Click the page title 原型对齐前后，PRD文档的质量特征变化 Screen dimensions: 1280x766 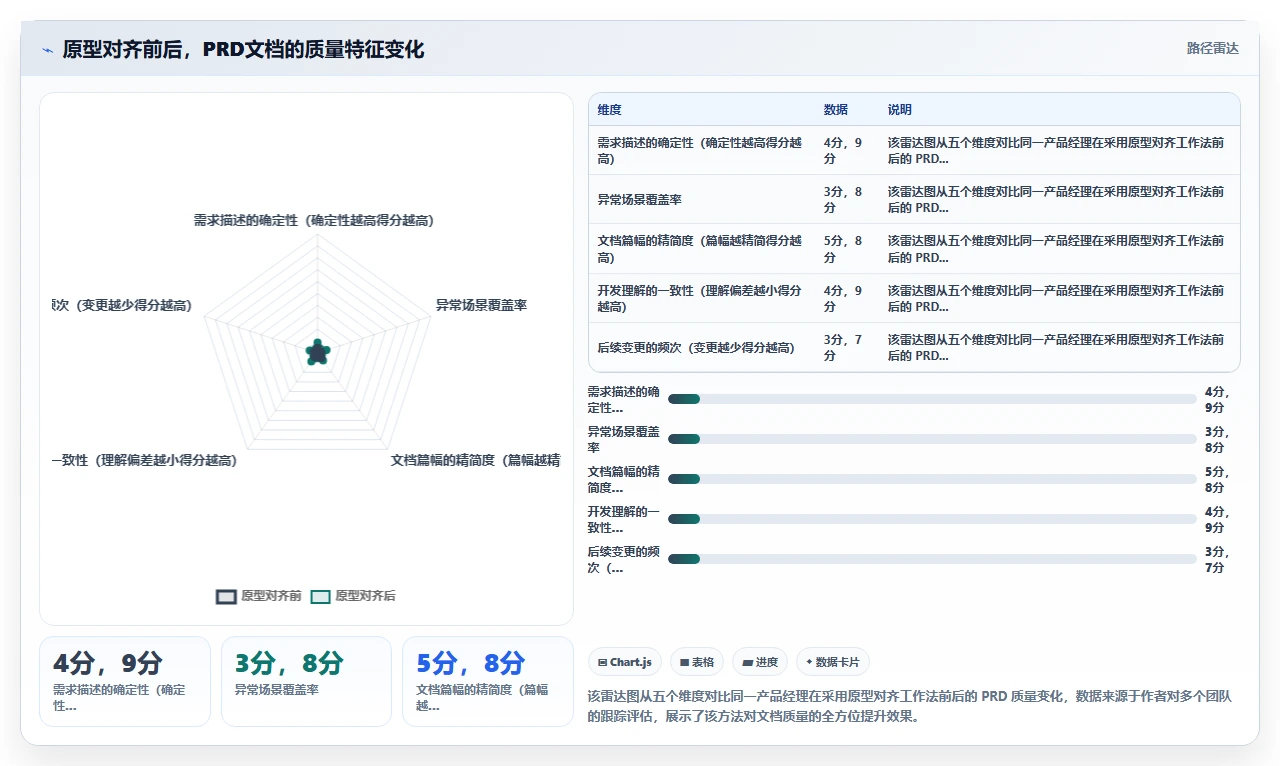[243, 49]
